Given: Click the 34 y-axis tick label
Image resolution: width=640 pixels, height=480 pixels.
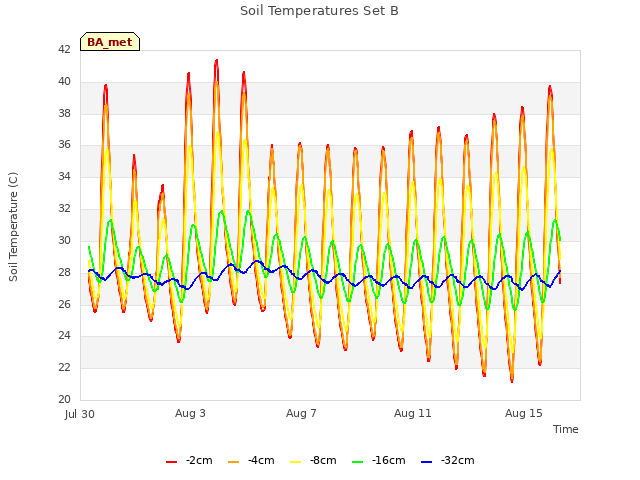Looking at the screenshot, I should coord(64,176).
